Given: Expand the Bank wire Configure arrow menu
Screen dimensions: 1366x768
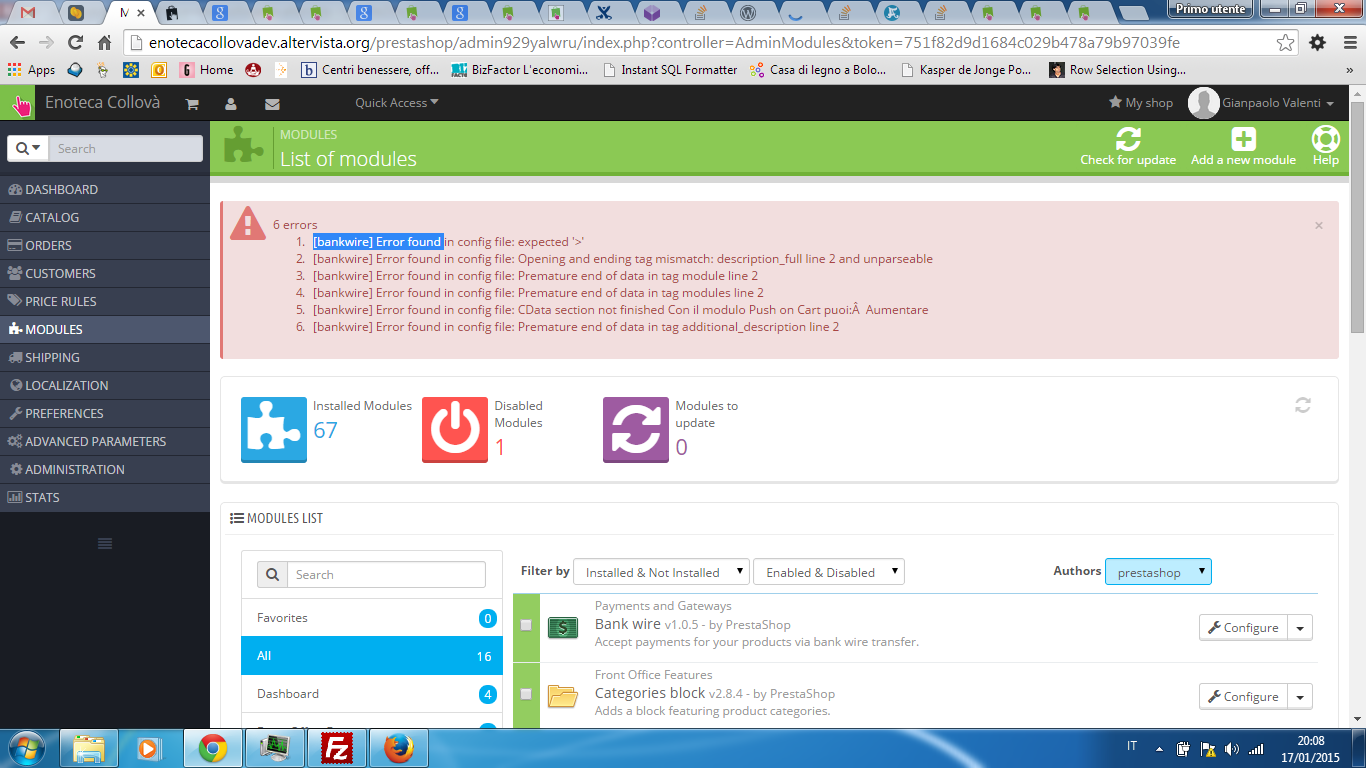Looking at the screenshot, I should [x=1300, y=627].
